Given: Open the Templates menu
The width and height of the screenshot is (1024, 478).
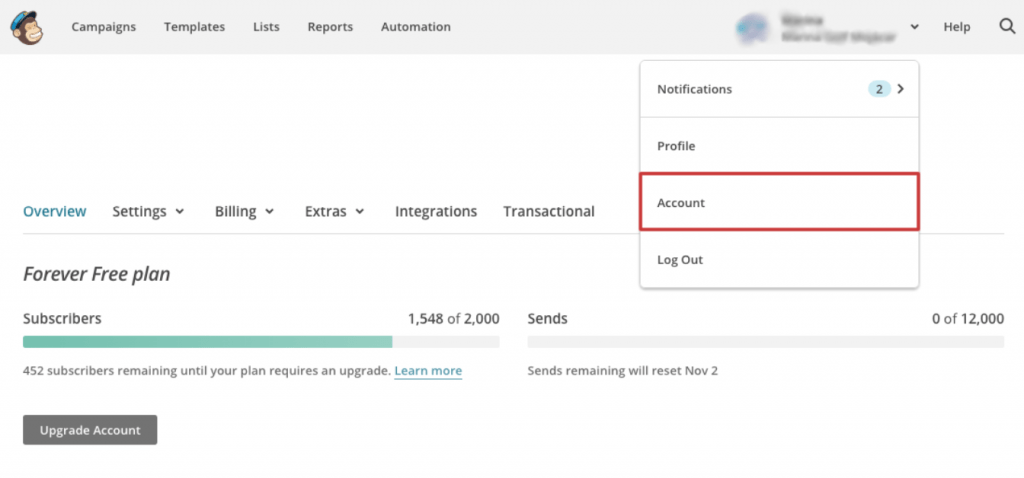Looking at the screenshot, I should [195, 27].
